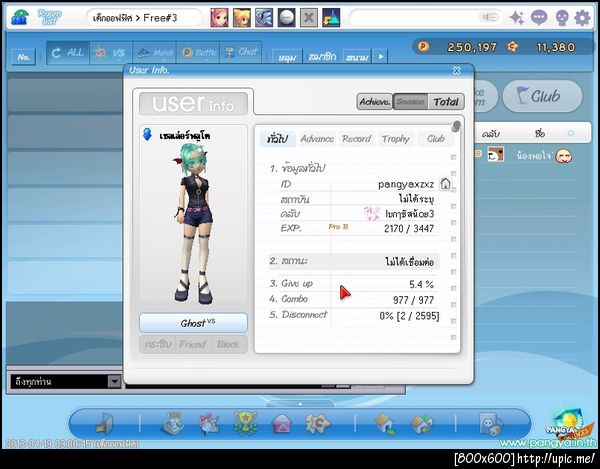Select the ทั่วไป tab
Image resolution: width=600 pixels, height=469 pixels.
pyautogui.click(x=278, y=139)
